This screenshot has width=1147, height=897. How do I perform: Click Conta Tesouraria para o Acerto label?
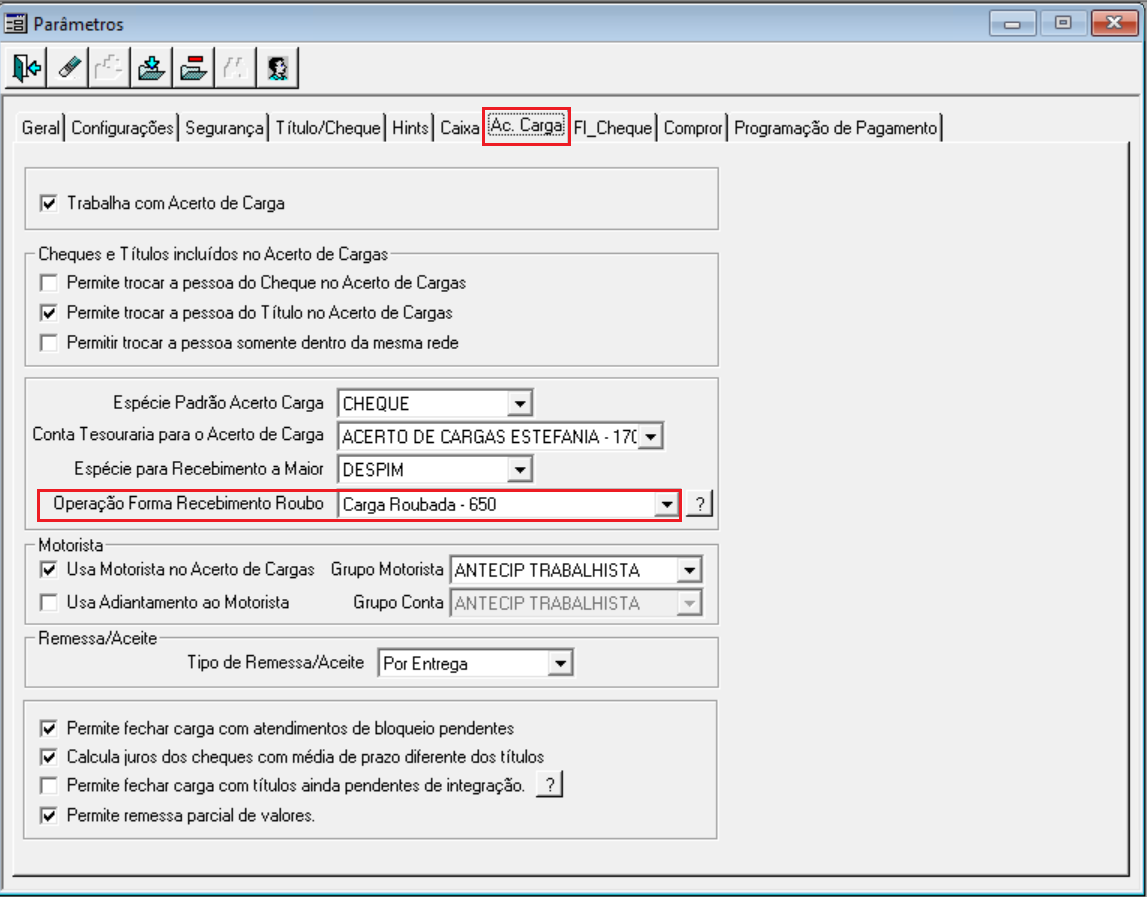pyautogui.click(x=178, y=434)
